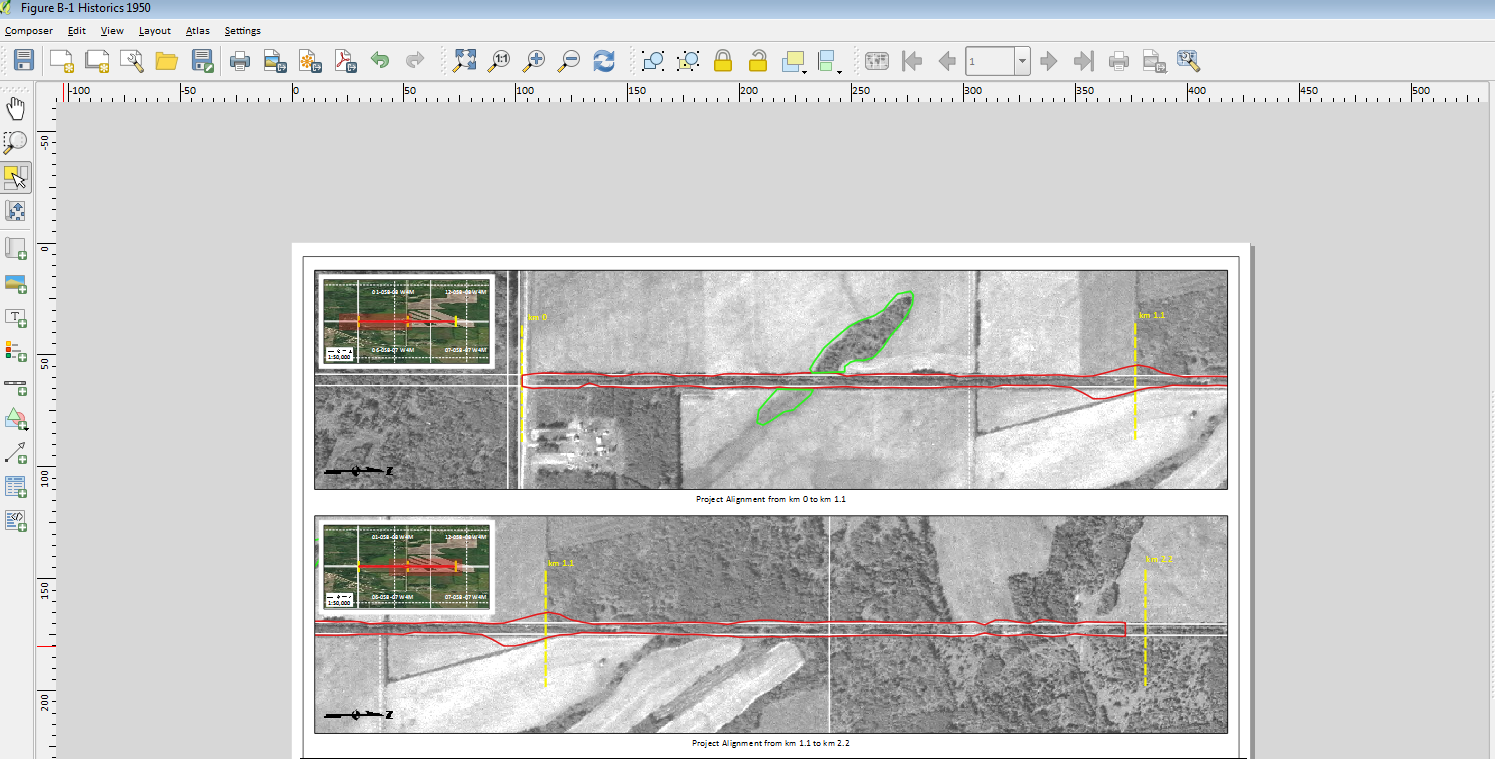Open the Atlas menu
The height and width of the screenshot is (759, 1495).
click(198, 31)
